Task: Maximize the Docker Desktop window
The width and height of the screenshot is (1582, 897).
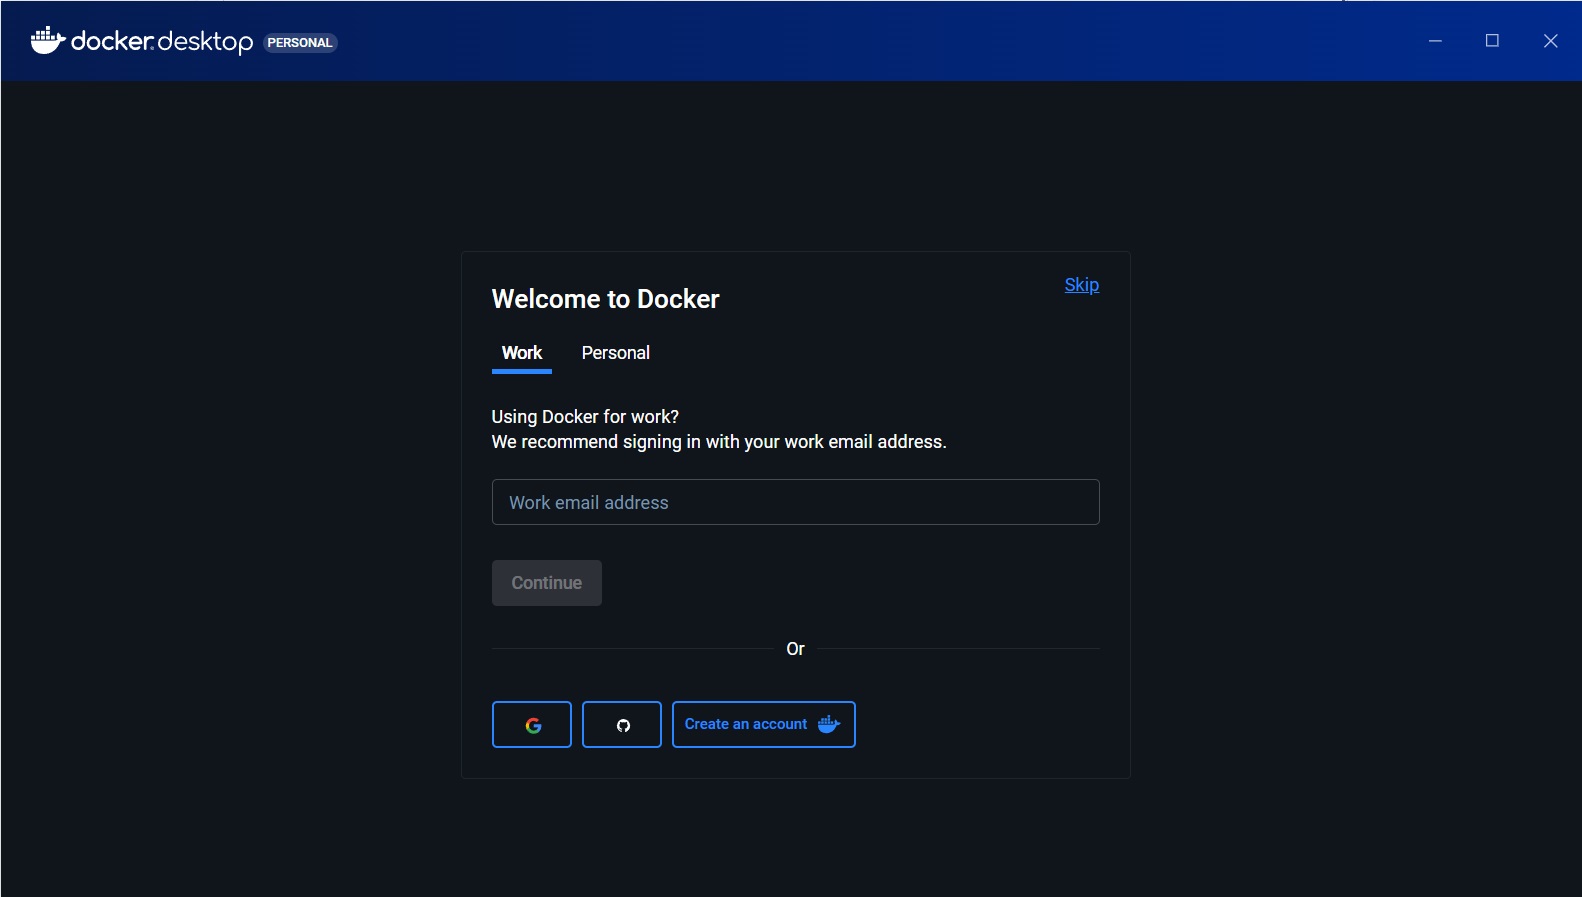Action: [x=1492, y=41]
